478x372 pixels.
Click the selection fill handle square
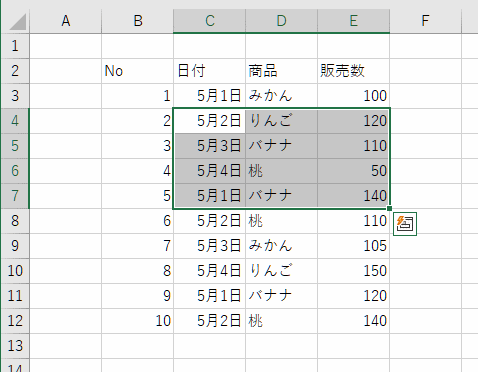coord(389,209)
